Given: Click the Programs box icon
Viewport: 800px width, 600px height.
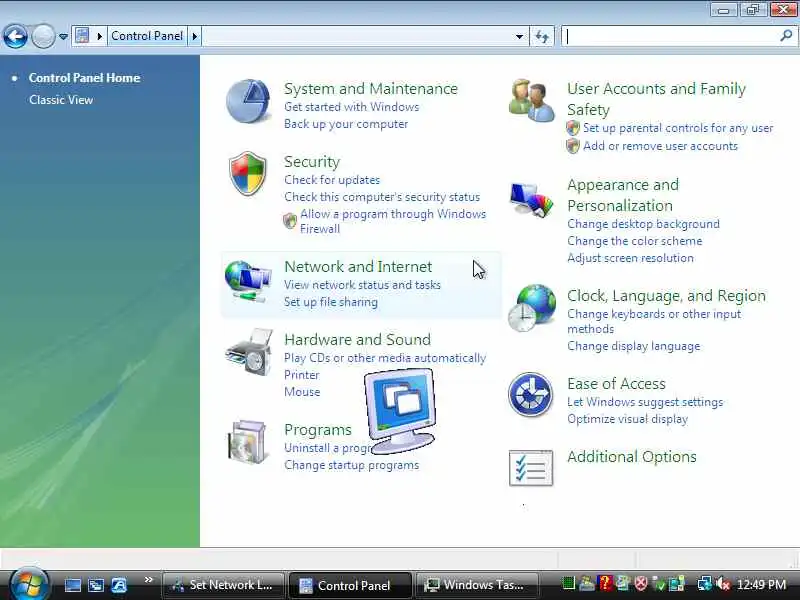Looking at the screenshot, I should pyautogui.click(x=248, y=442).
